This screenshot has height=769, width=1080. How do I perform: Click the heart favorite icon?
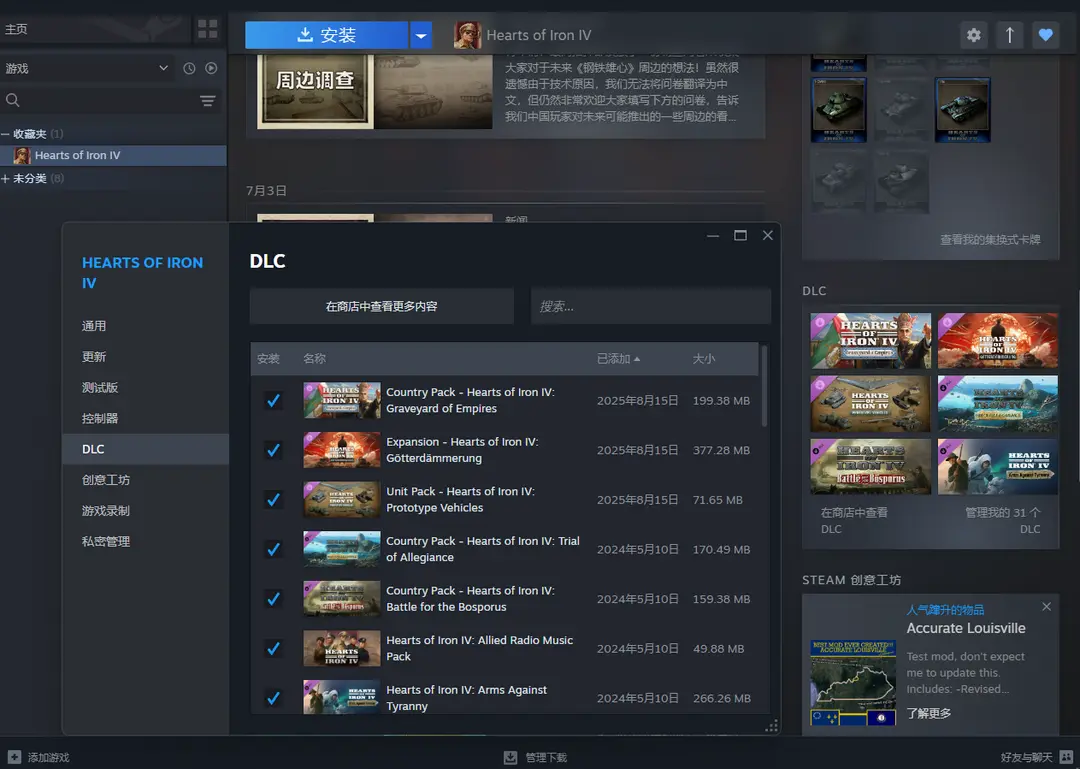(x=1045, y=35)
